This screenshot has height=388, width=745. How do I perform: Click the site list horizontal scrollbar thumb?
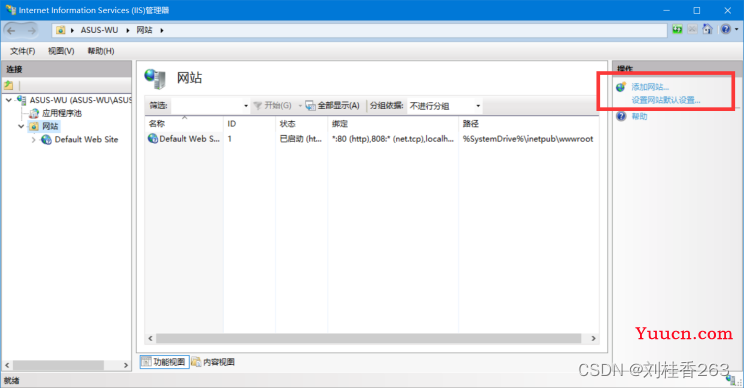click(368, 338)
